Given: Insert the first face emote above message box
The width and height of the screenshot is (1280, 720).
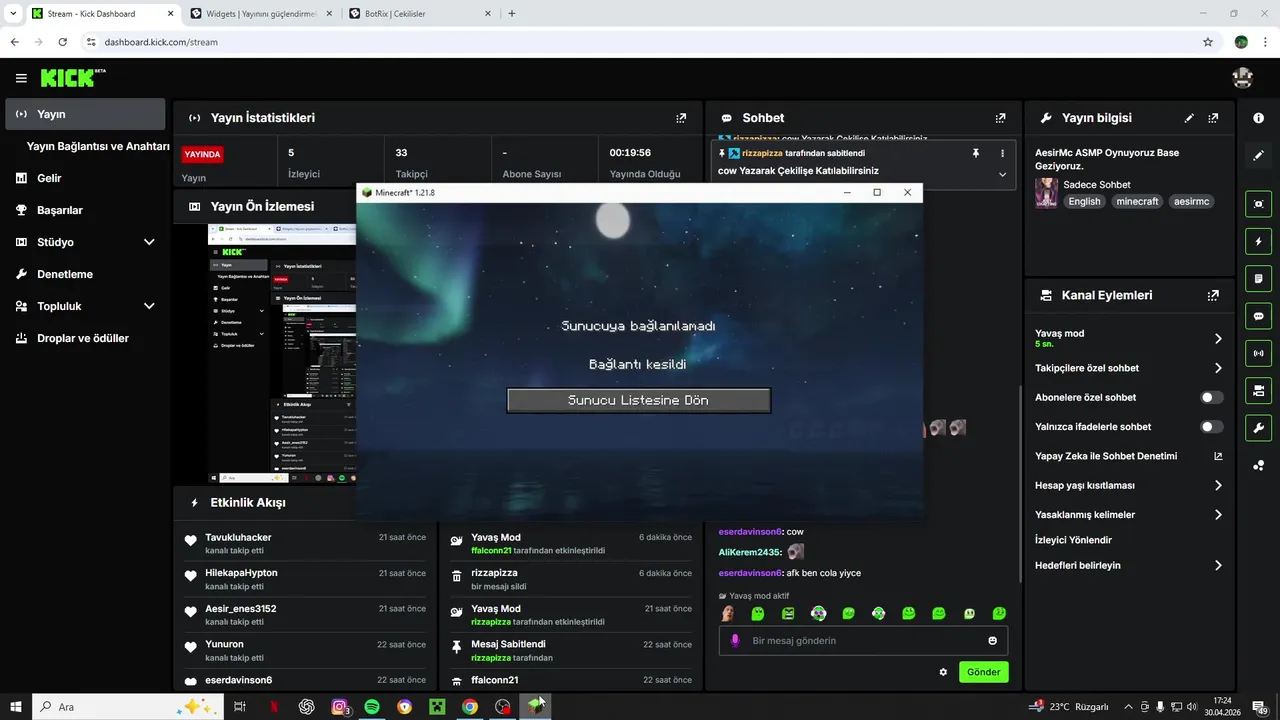Looking at the screenshot, I should 728,613.
